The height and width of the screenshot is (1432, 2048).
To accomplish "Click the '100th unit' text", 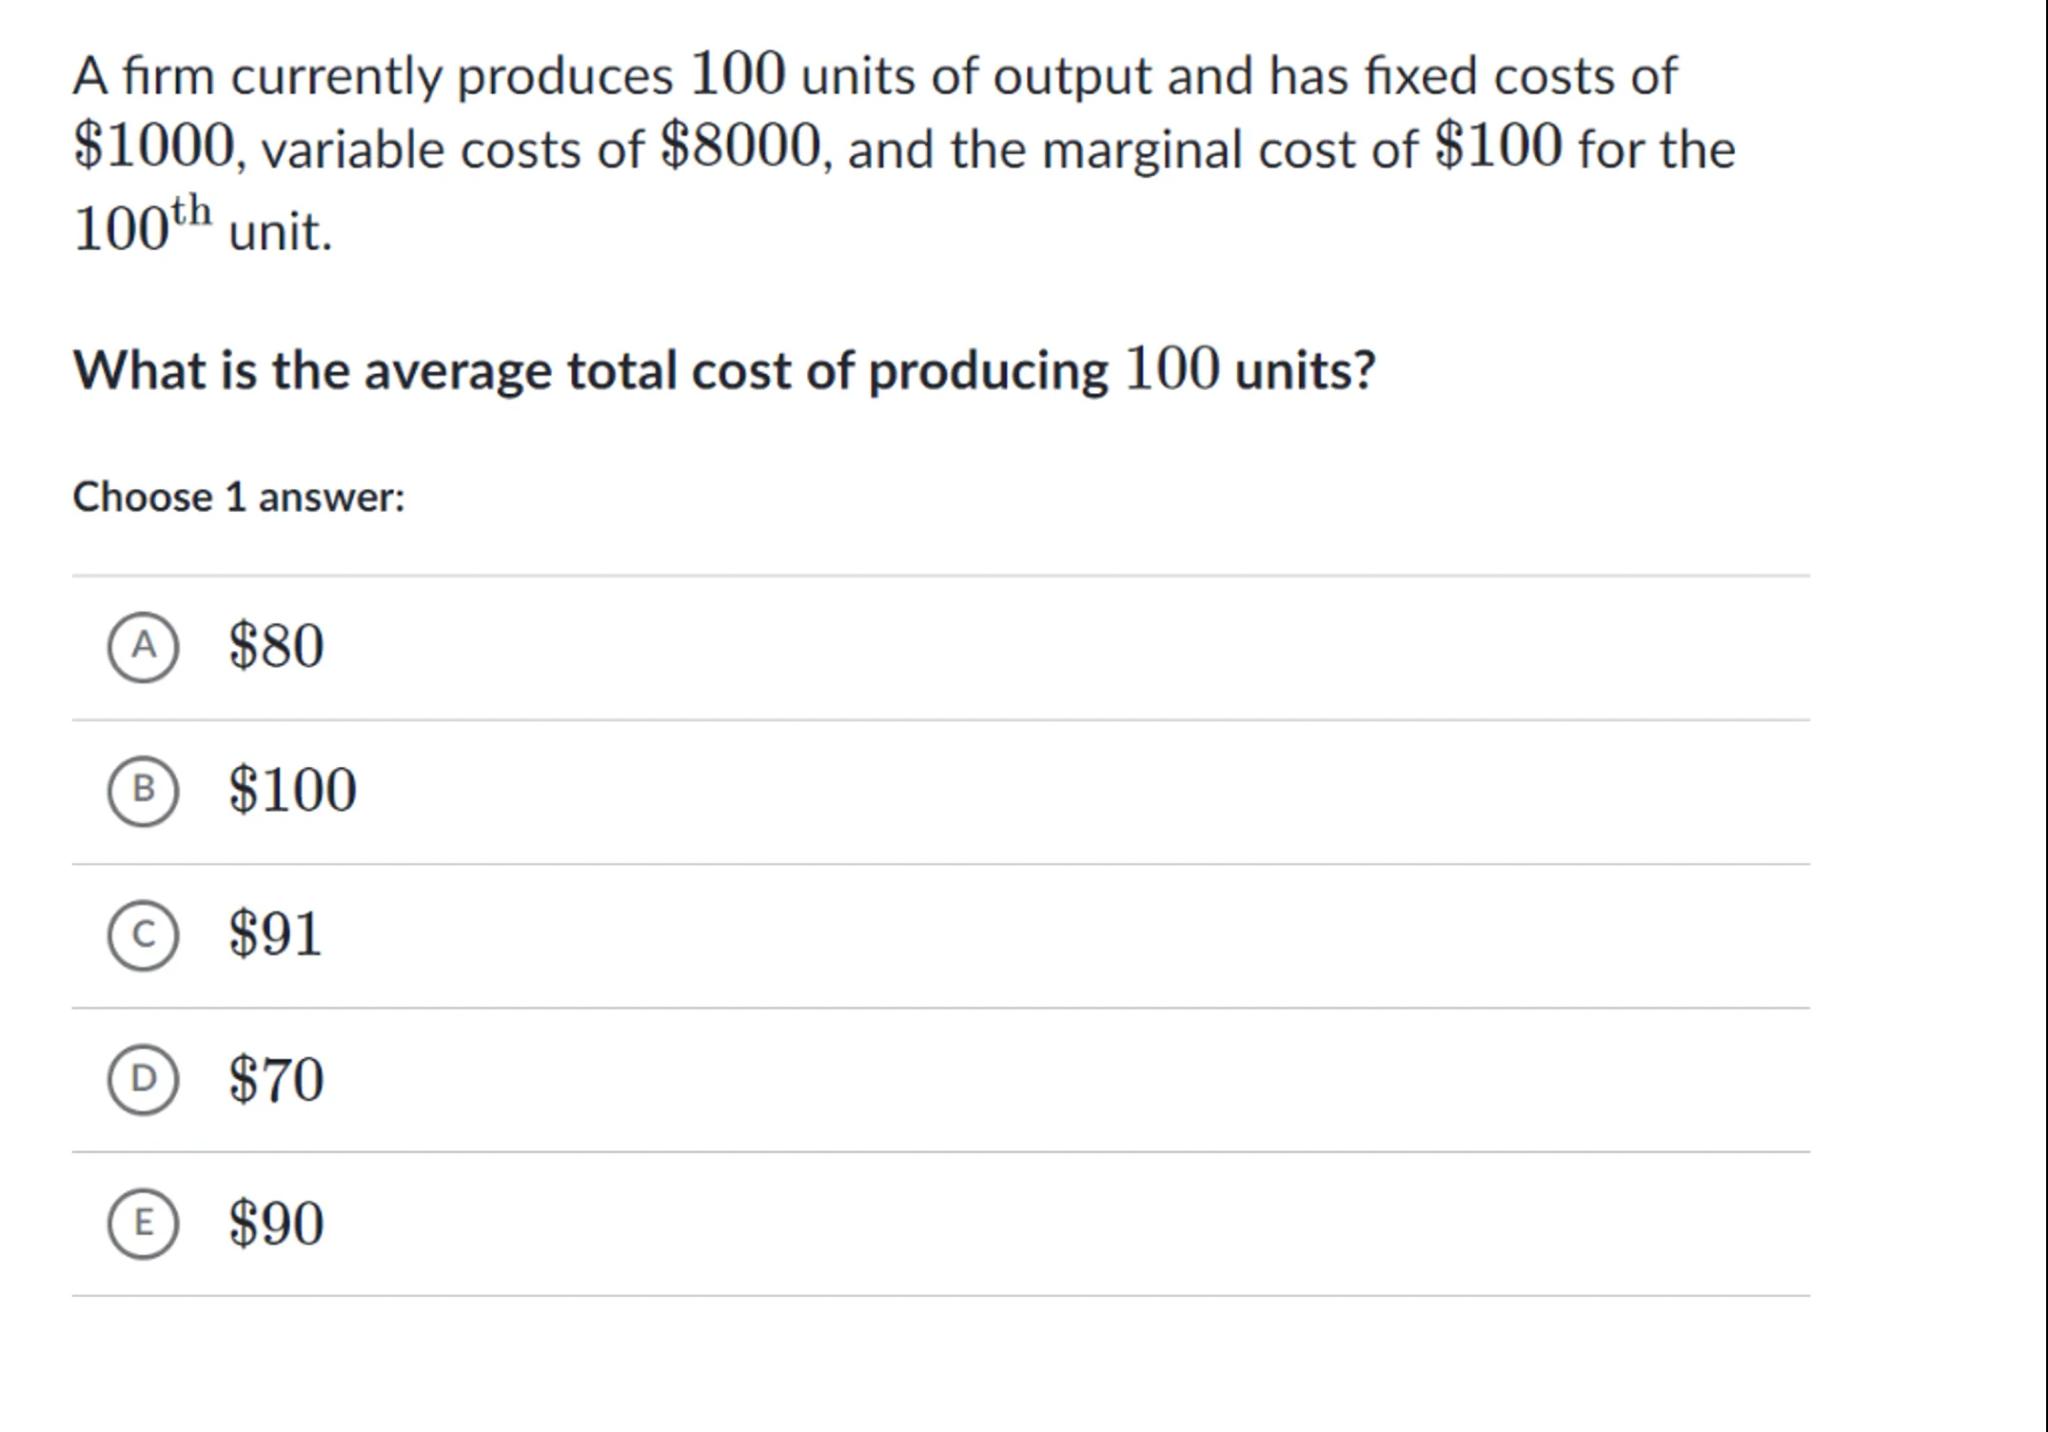I will 202,227.
